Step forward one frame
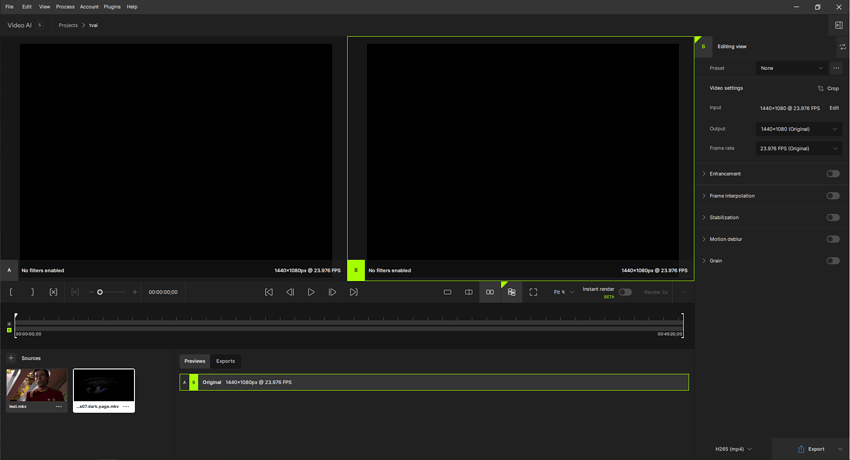 [x=332, y=292]
